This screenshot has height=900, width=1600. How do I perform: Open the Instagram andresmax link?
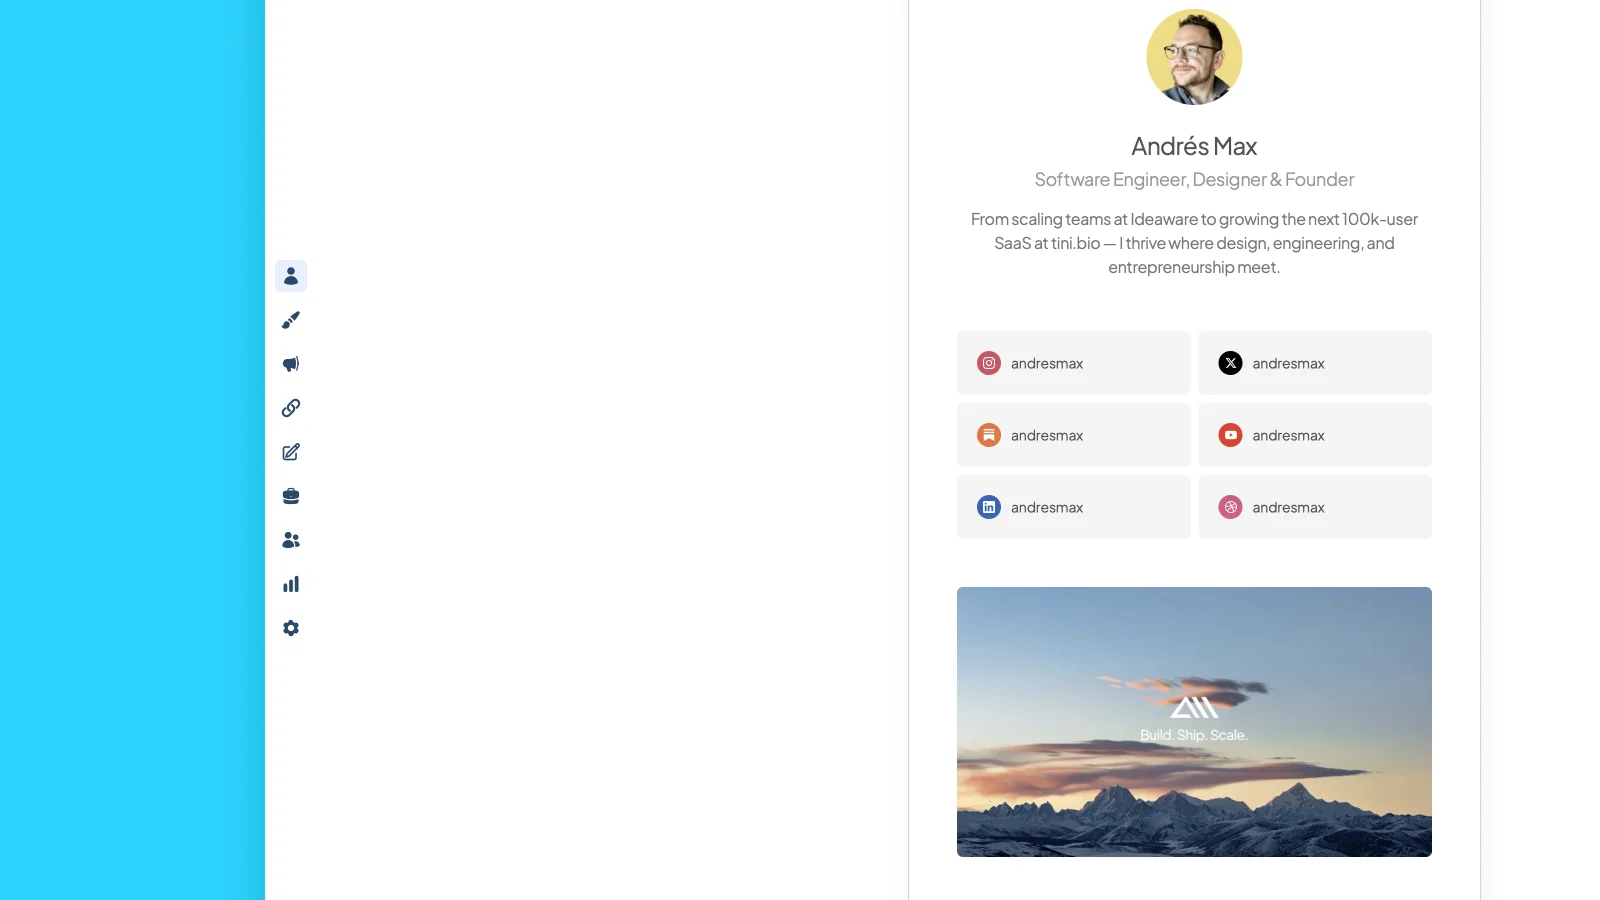[1073, 363]
